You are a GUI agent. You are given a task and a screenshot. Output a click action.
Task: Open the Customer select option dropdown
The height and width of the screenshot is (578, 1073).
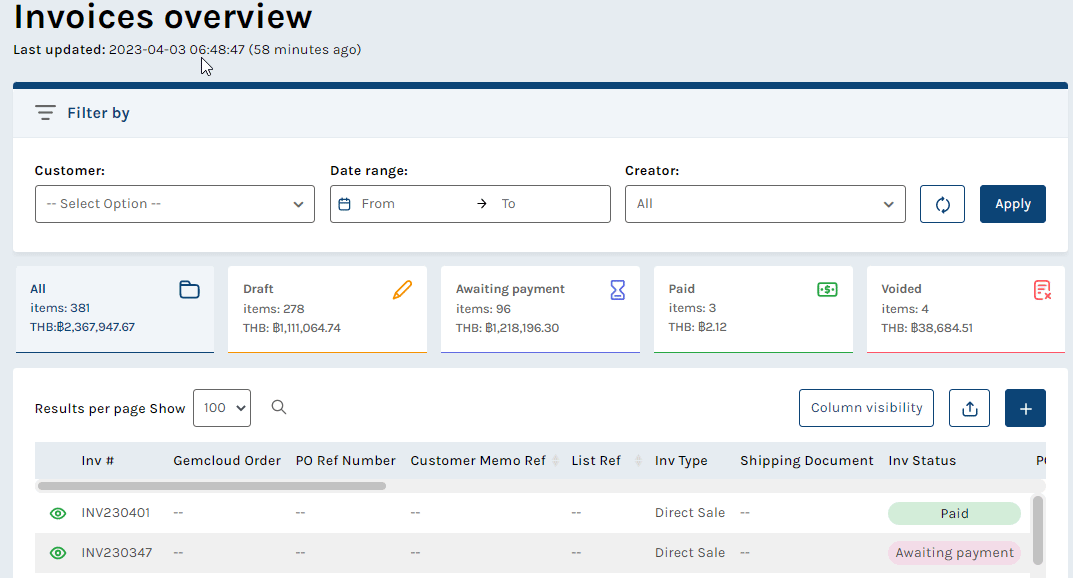coord(174,204)
